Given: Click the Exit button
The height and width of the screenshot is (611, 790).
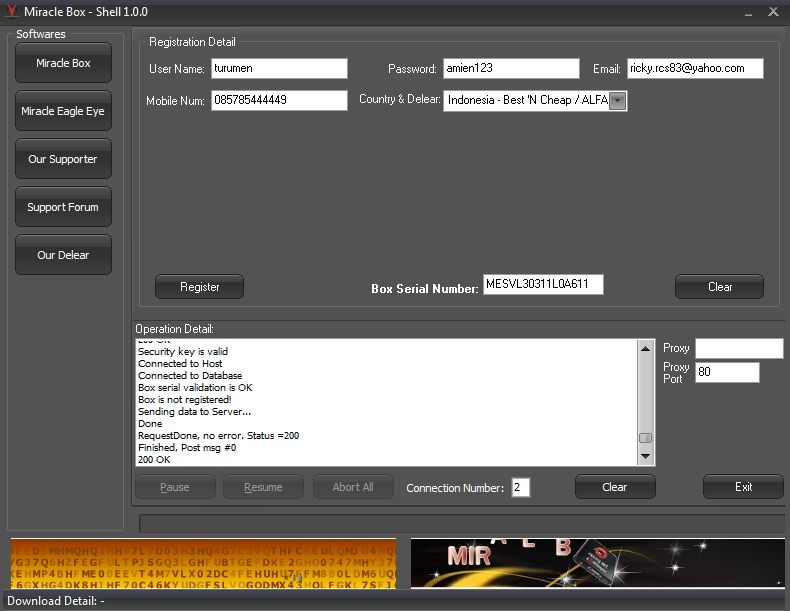Looking at the screenshot, I should (x=743, y=487).
